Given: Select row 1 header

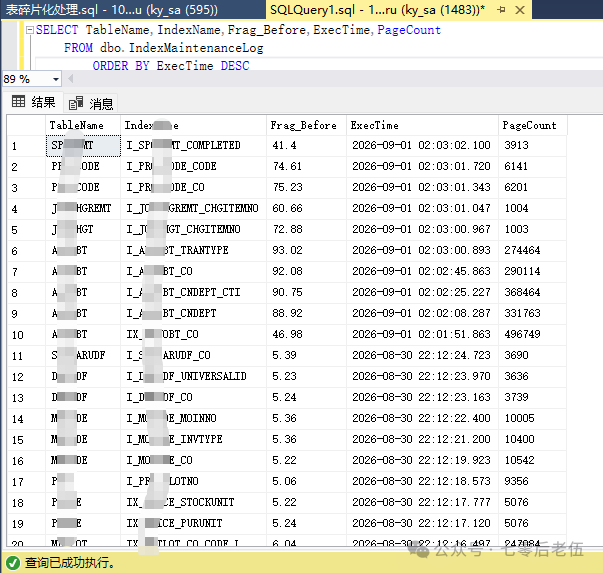Looking at the screenshot, I should click(x=26, y=146).
